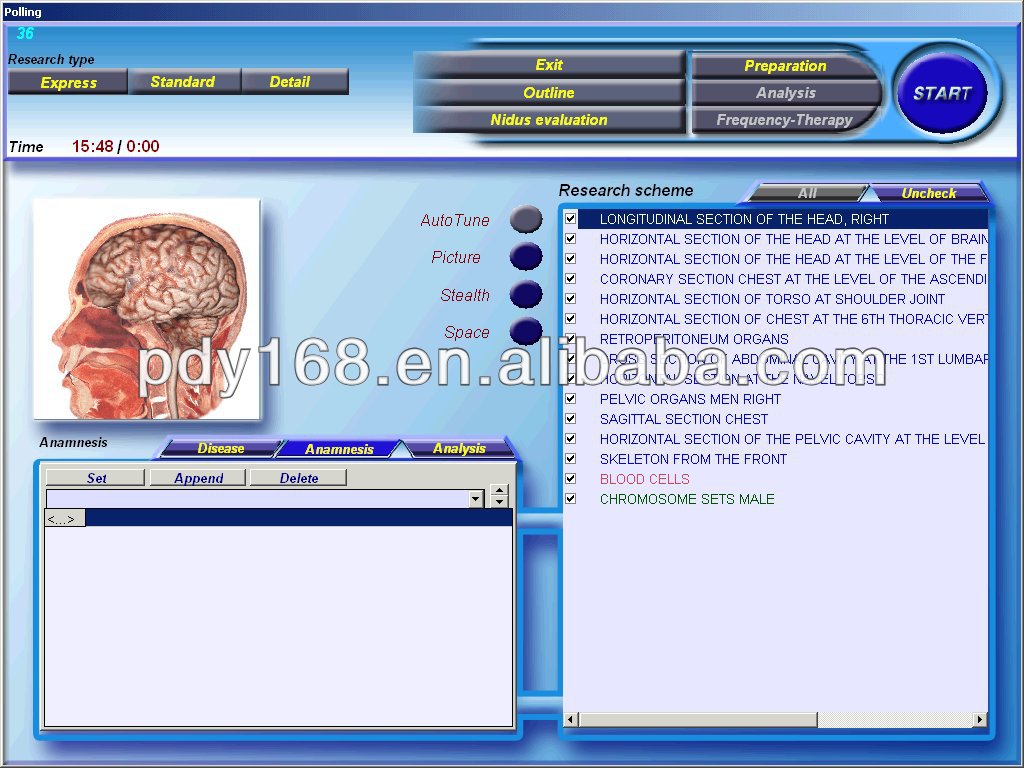
Task: Click the Append button
Action: 199,478
